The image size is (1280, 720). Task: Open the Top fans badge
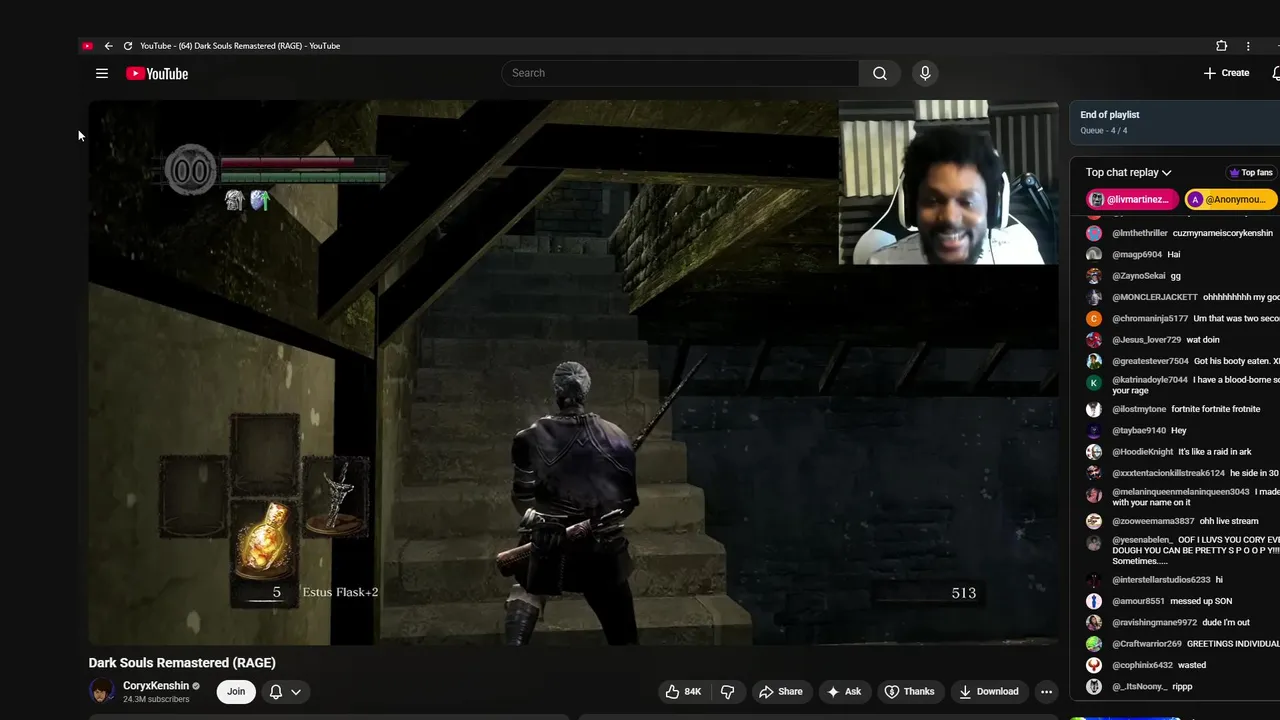[x=1251, y=172]
